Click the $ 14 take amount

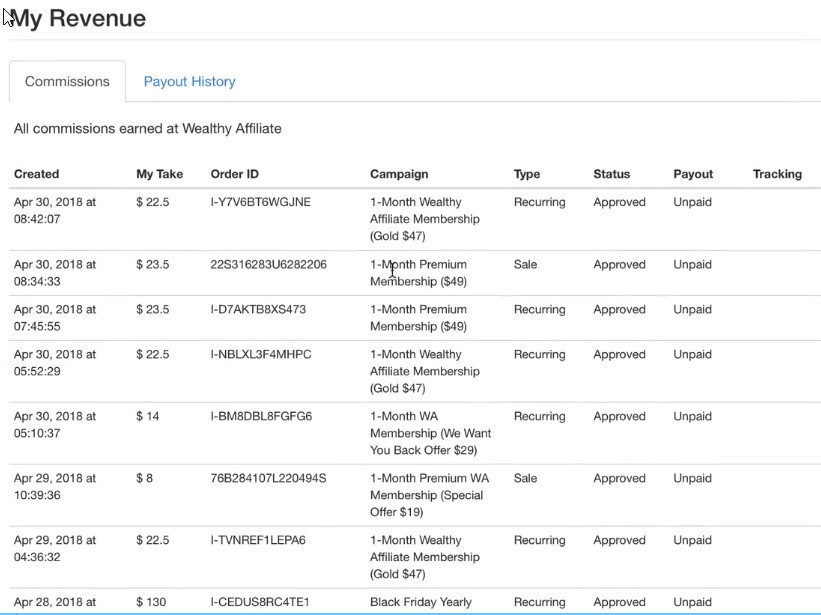pyautogui.click(x=148, y=416)
